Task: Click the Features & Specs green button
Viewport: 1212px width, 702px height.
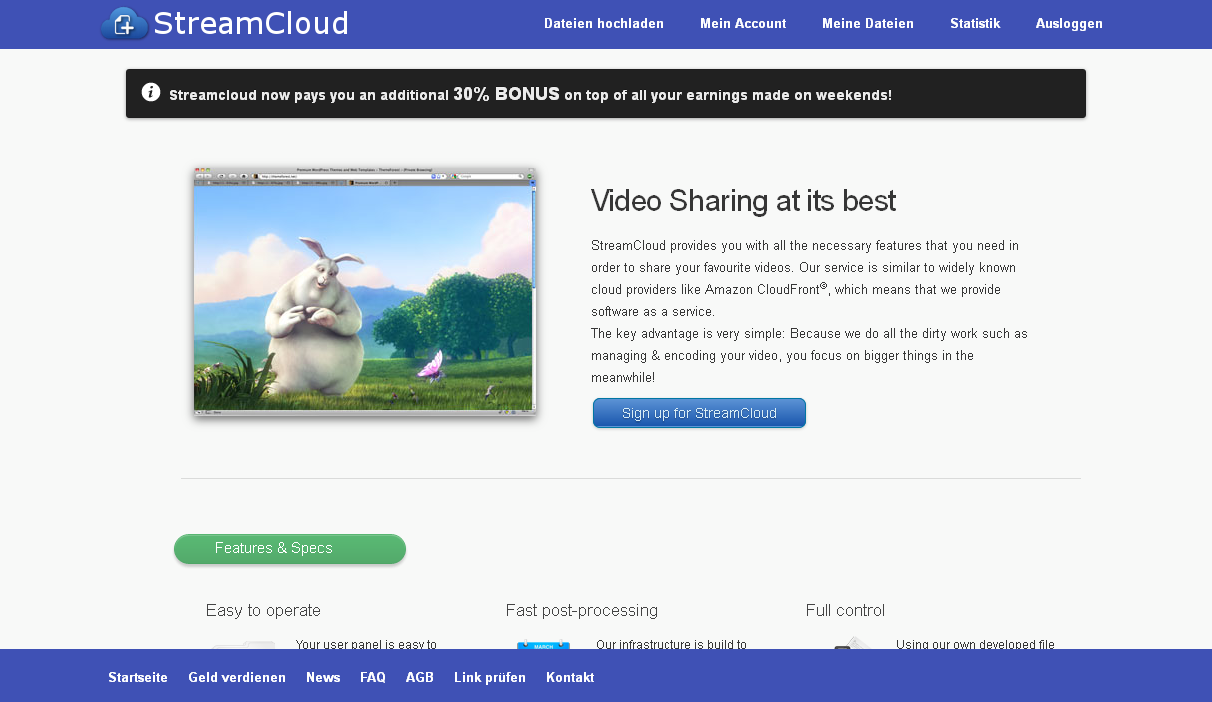Action: (290, 549)
